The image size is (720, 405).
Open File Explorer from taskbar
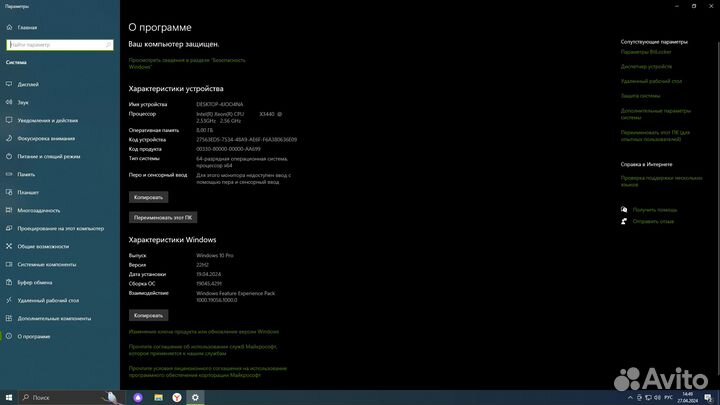coord(158,398)
